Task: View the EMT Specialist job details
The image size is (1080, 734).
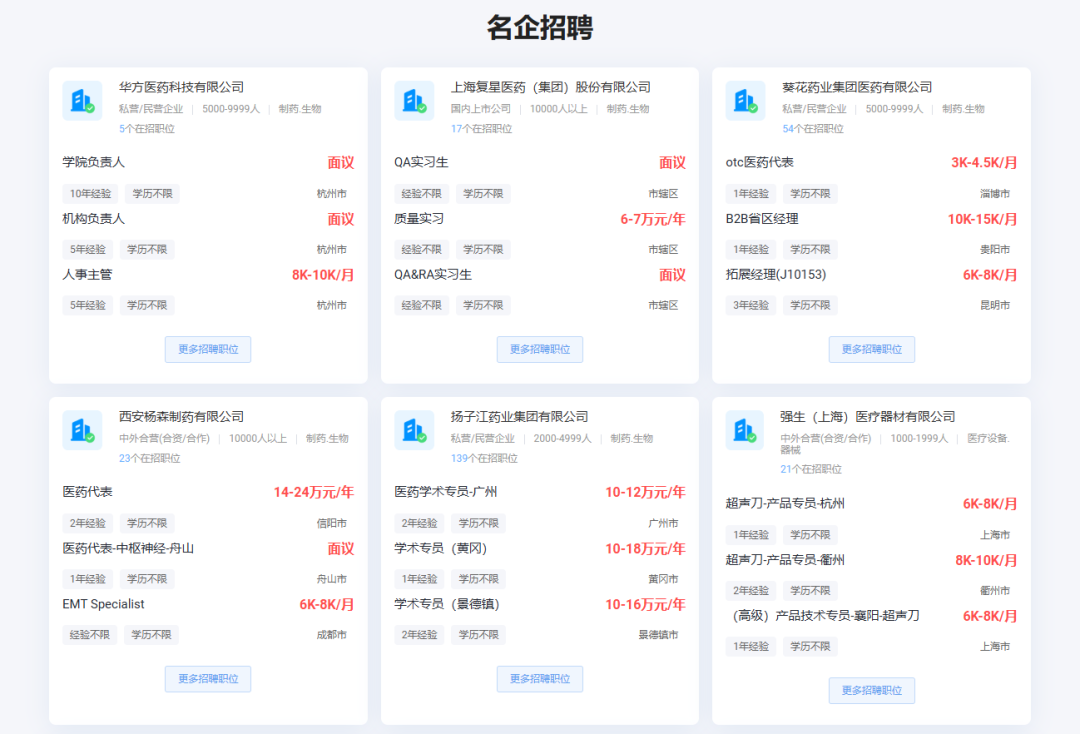Action: tap(104, 604)
